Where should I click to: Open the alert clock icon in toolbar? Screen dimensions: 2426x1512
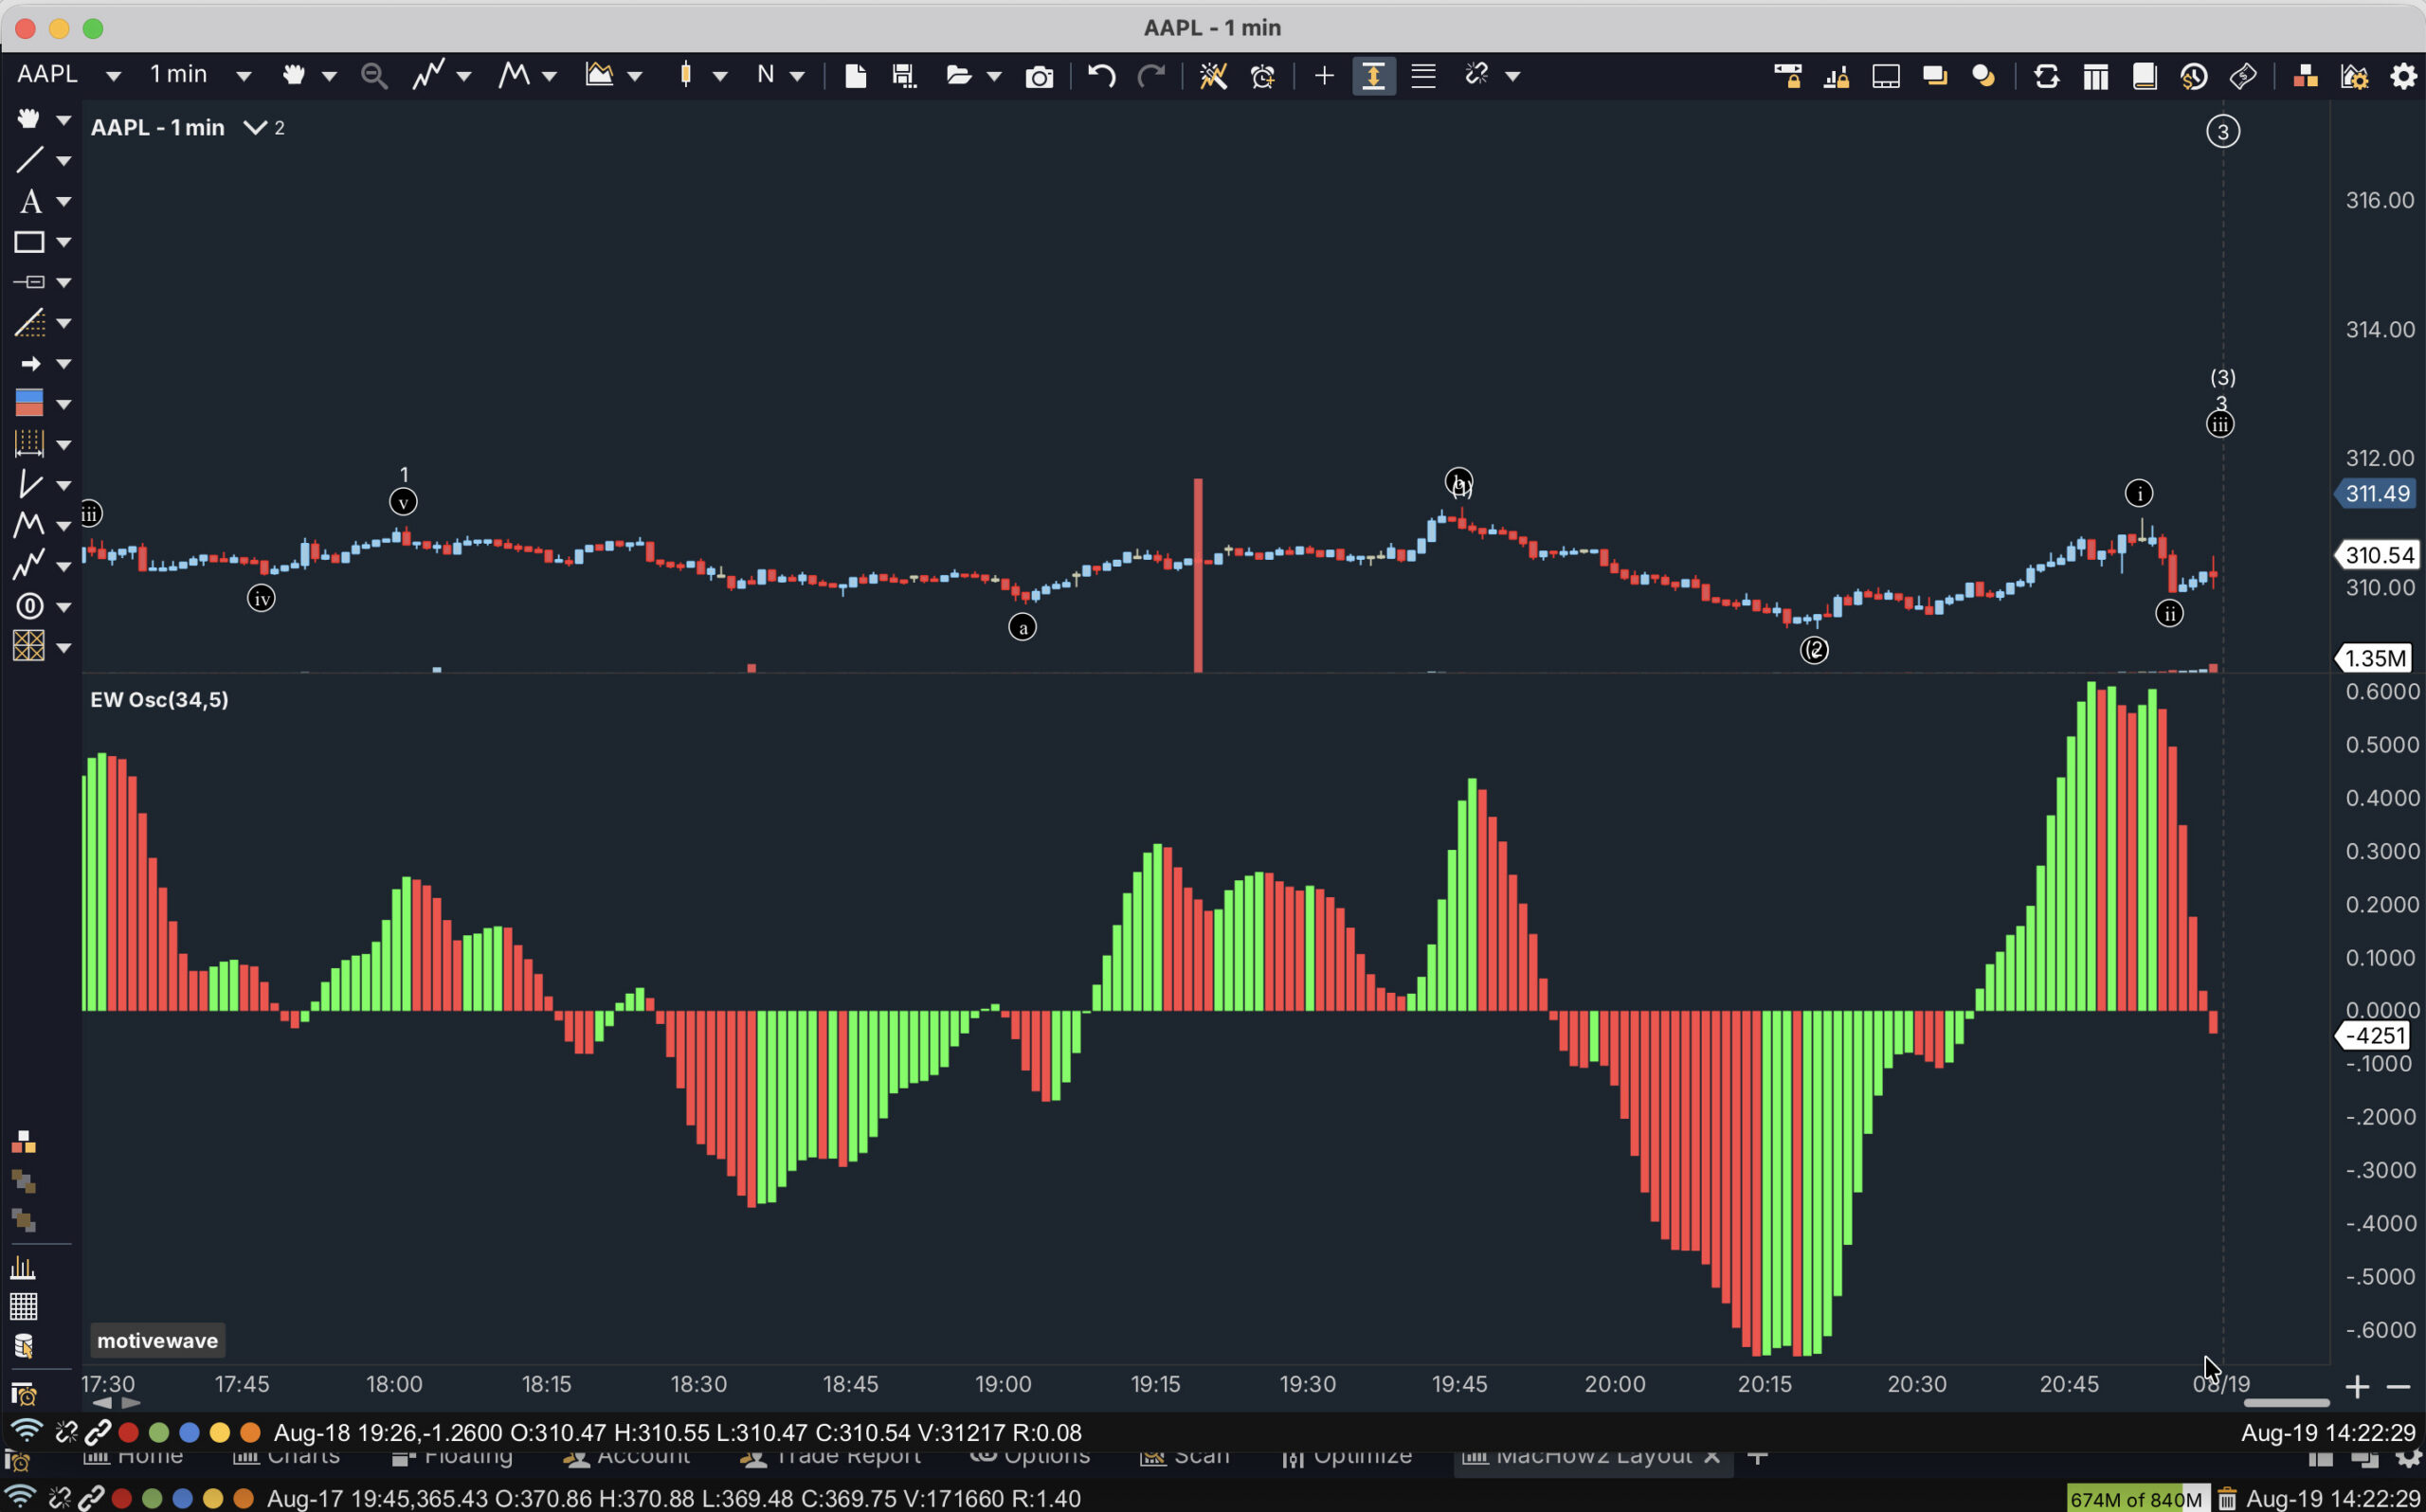(x=1263, y=76)
